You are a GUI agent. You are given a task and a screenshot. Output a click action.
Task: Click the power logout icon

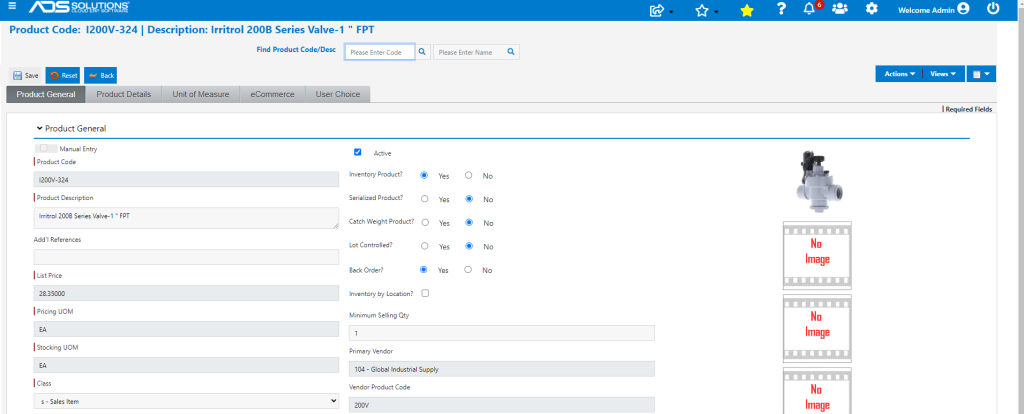pyautogui.click(x=993, y=8)
